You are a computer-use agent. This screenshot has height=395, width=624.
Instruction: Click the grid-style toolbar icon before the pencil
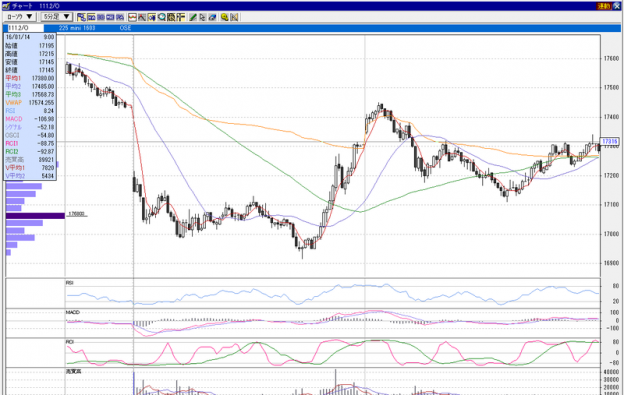click(181, 17)
